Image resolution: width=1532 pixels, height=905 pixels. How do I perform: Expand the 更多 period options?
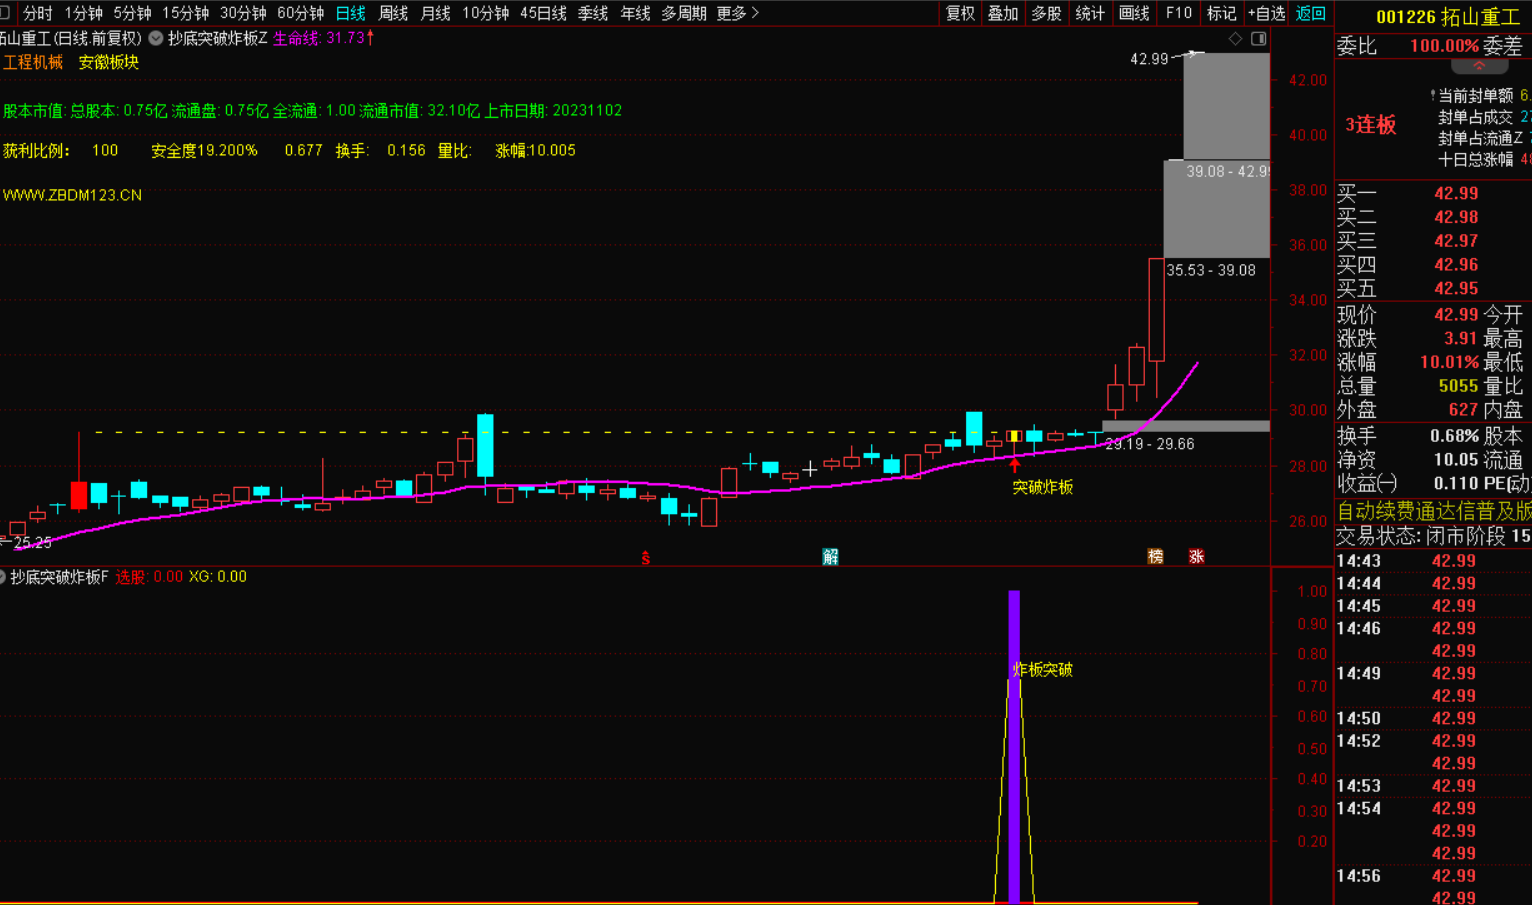click(x=738, y=13)
